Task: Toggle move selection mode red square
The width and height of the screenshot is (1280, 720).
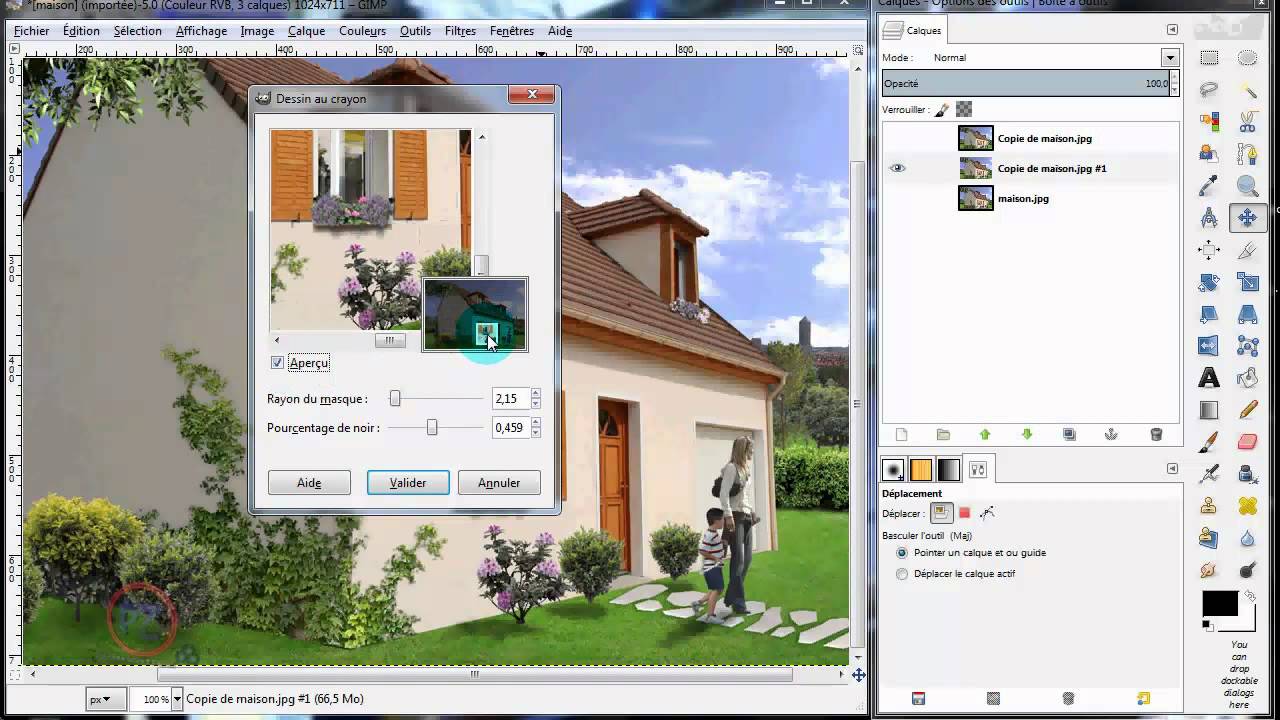Action: [x=964, y=513]
